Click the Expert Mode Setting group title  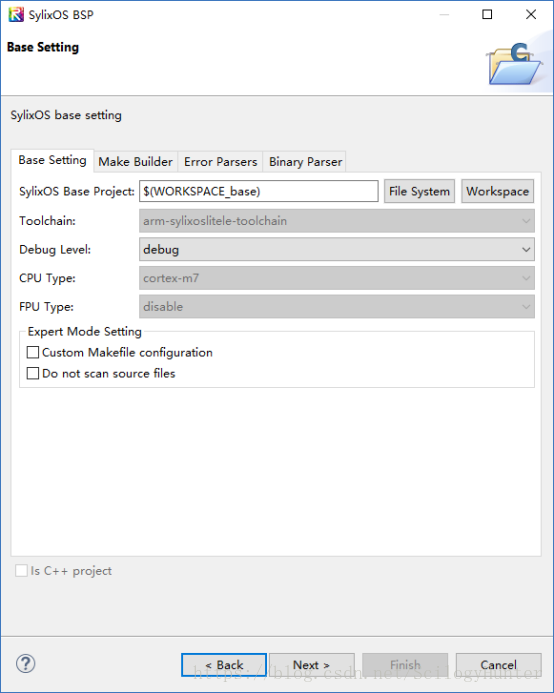(x=84, y=331)
